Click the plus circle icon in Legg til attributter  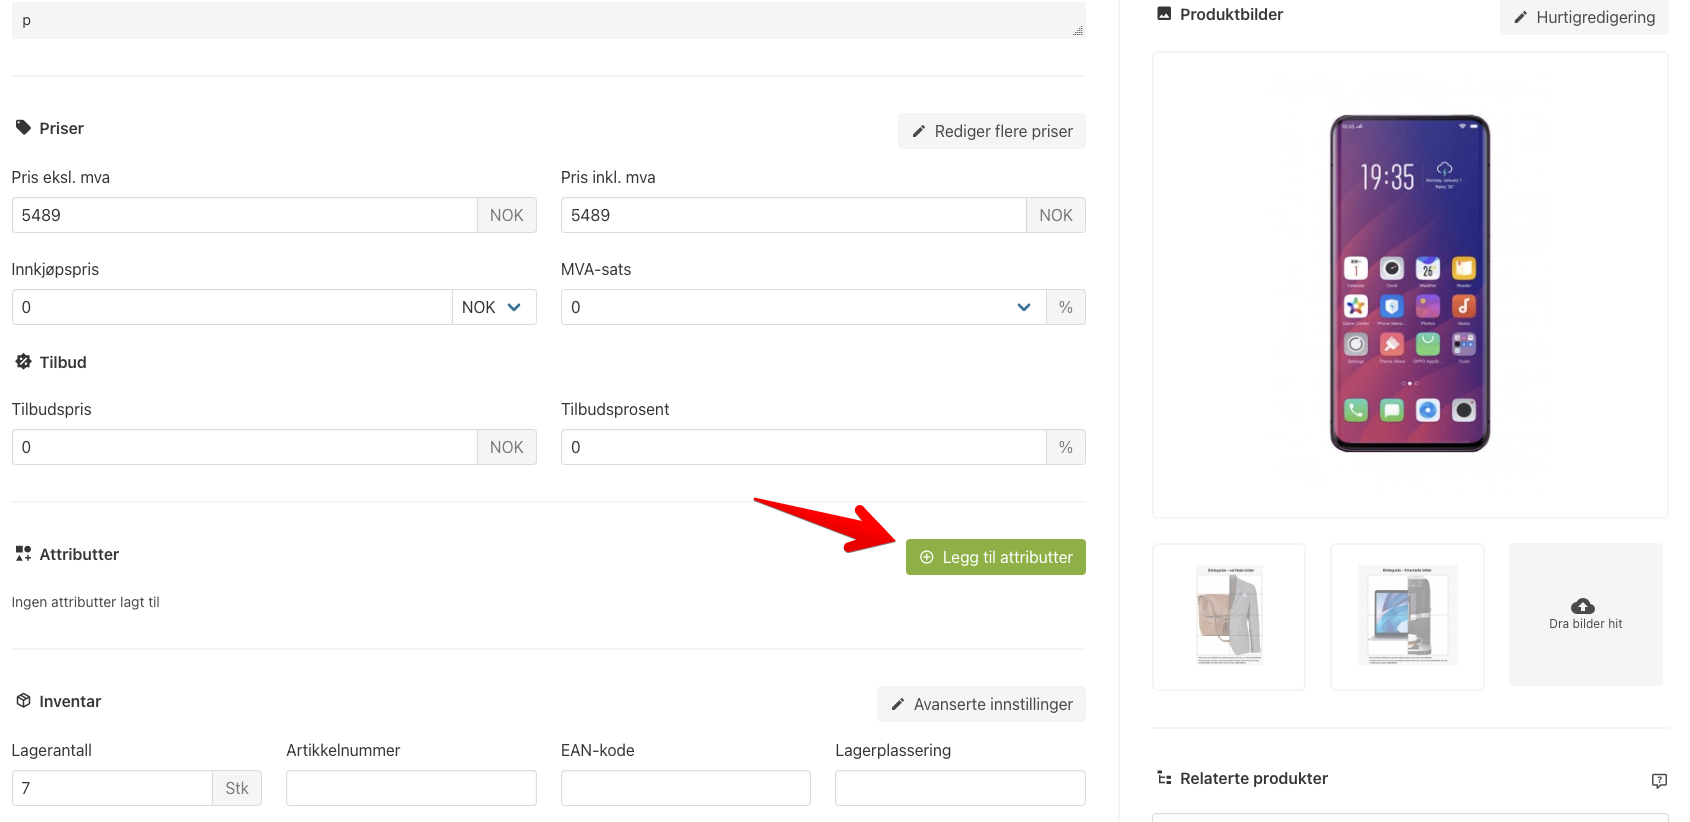[x=927, y=557]
